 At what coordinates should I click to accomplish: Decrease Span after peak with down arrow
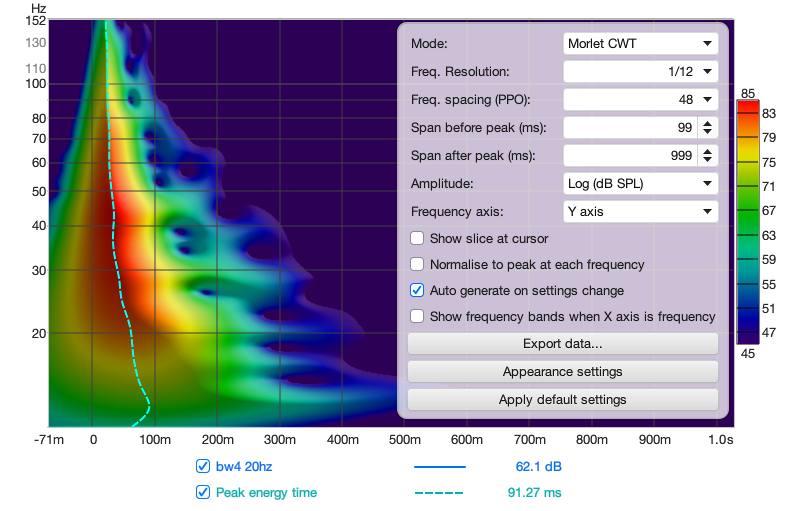click(x=707, y=160)
